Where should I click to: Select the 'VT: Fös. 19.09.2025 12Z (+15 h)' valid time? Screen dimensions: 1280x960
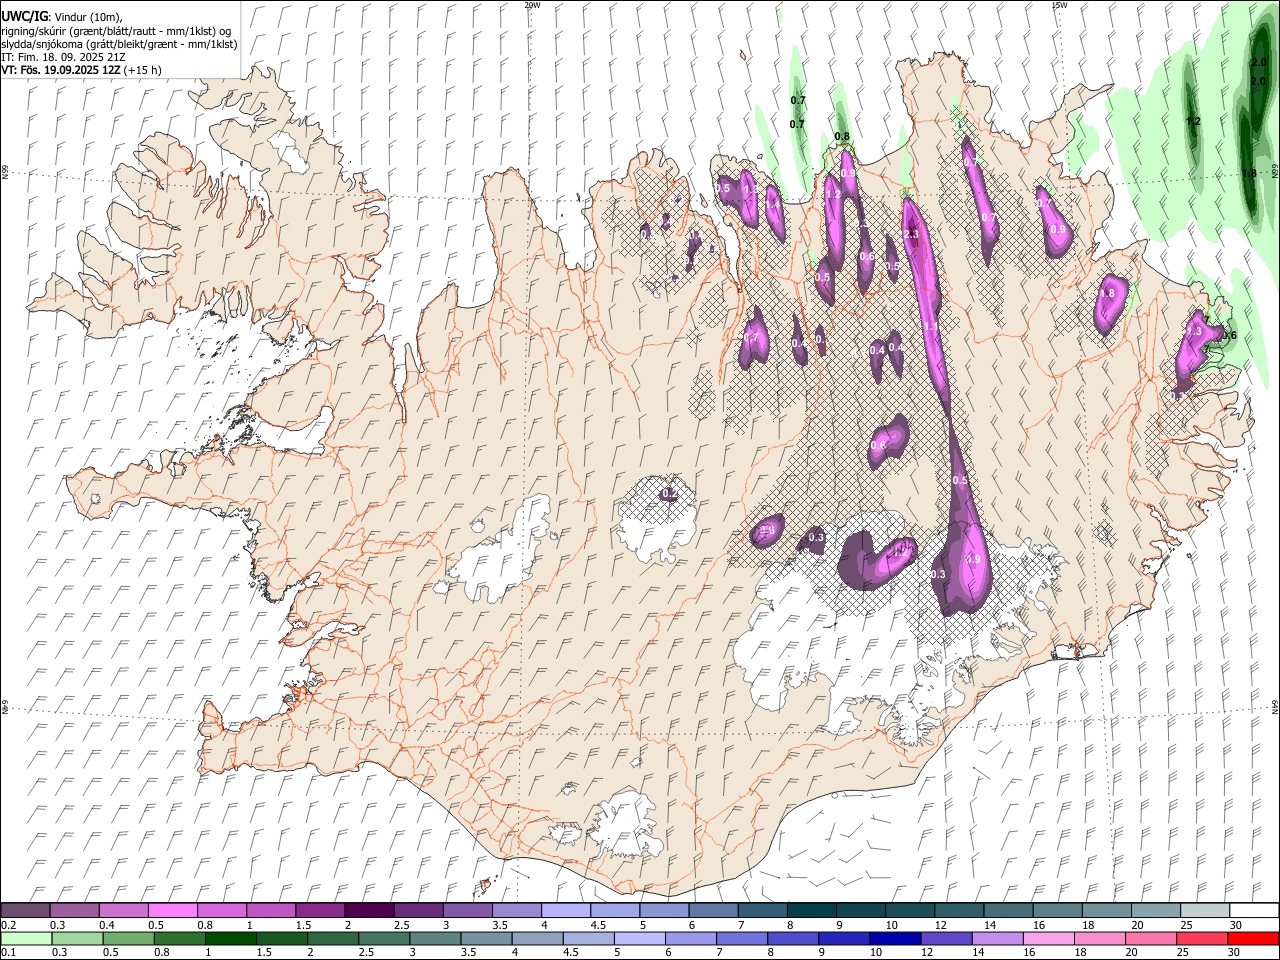click(81, 70)
